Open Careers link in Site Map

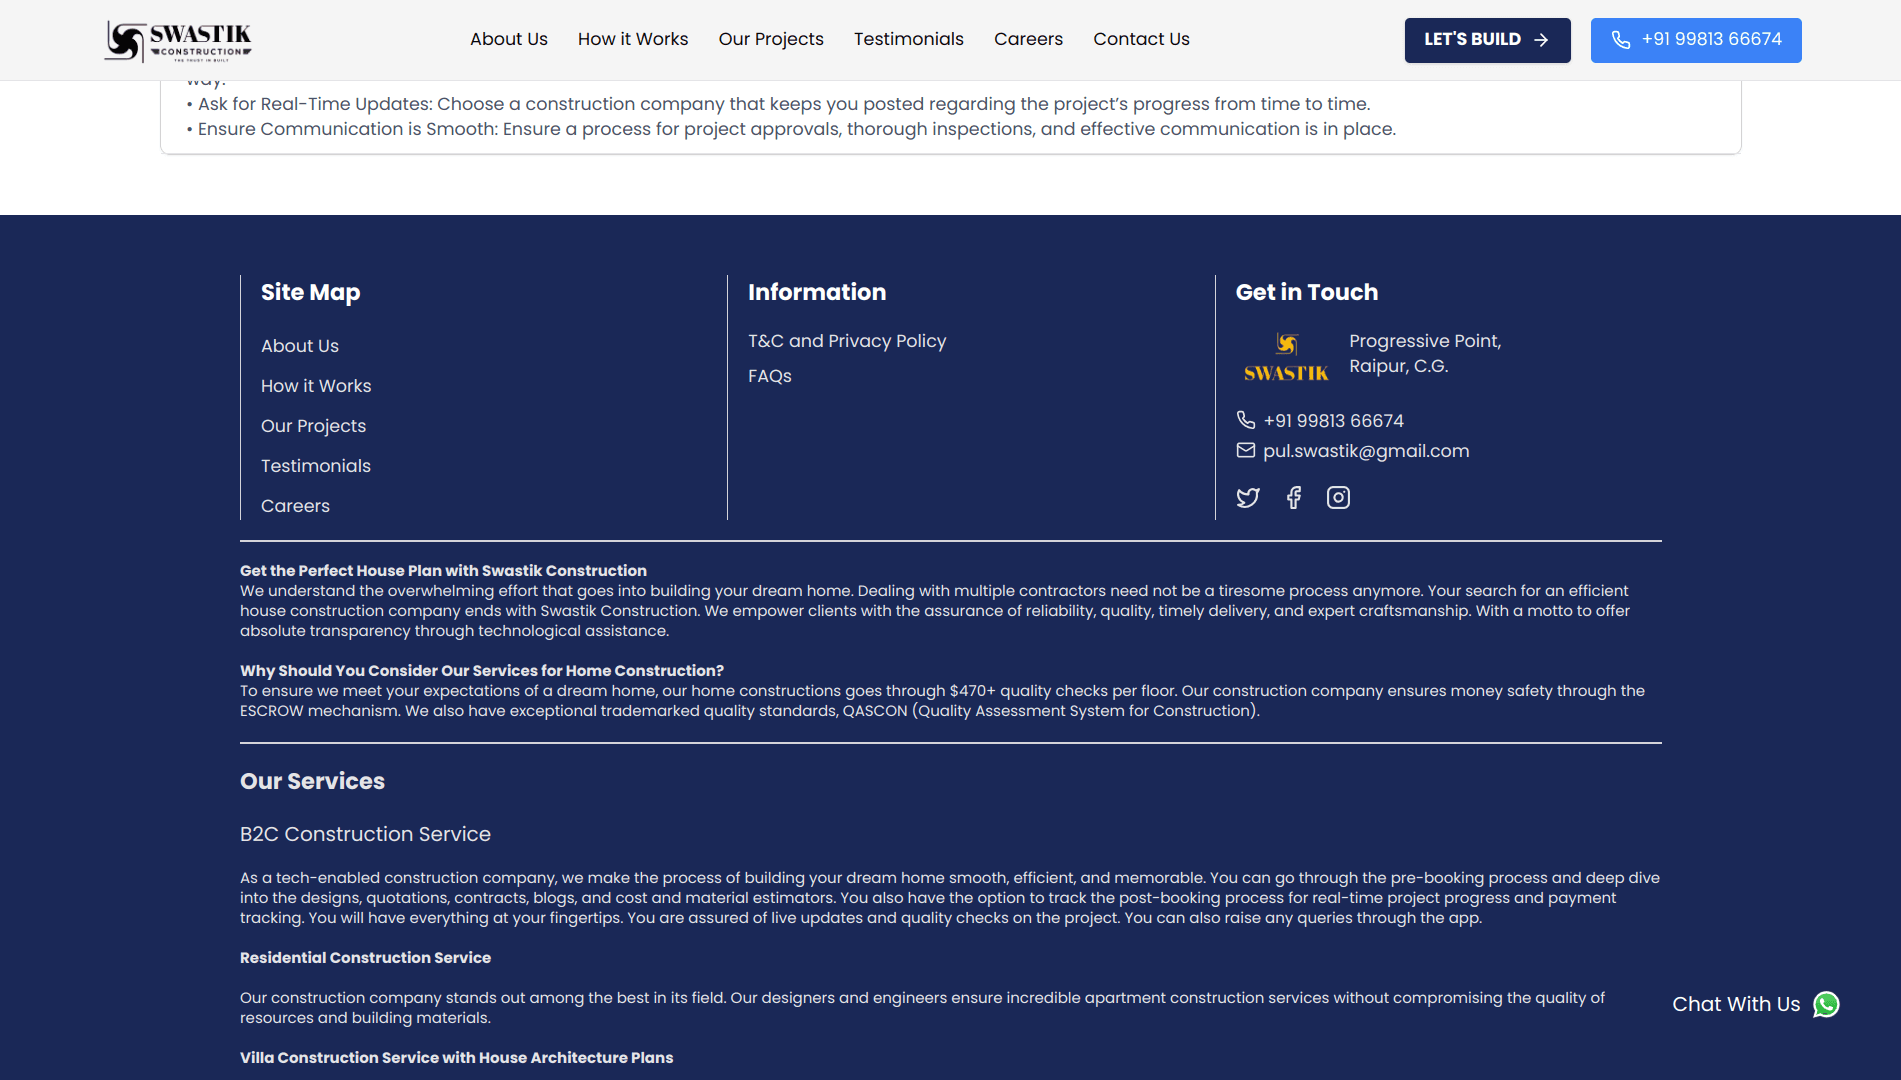[295, 506]
